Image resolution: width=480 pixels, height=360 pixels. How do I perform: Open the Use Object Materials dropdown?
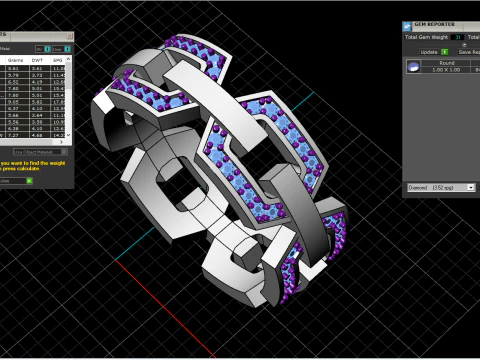[40, 152]
